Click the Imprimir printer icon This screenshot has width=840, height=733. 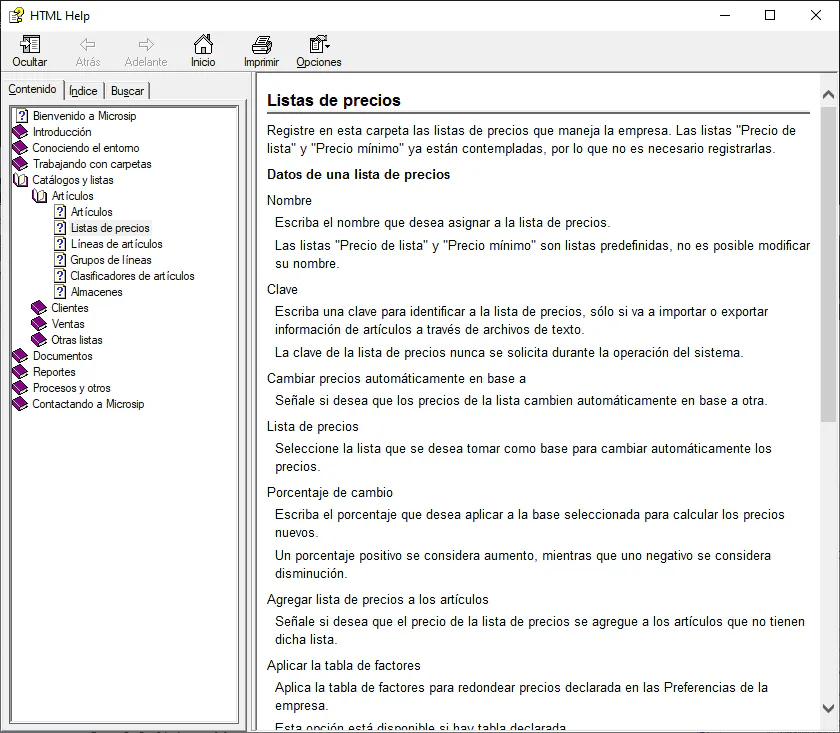click(261, 44)
